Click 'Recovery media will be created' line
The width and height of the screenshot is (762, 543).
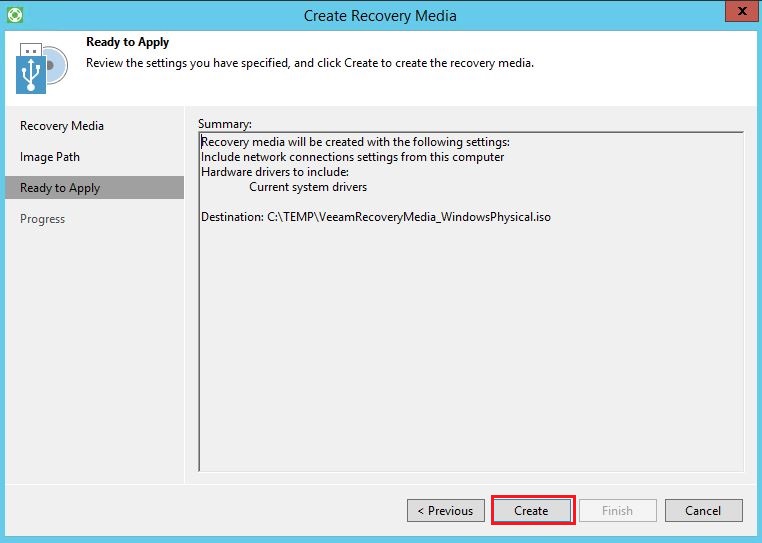pyautogui.click(x=355, y=142)
